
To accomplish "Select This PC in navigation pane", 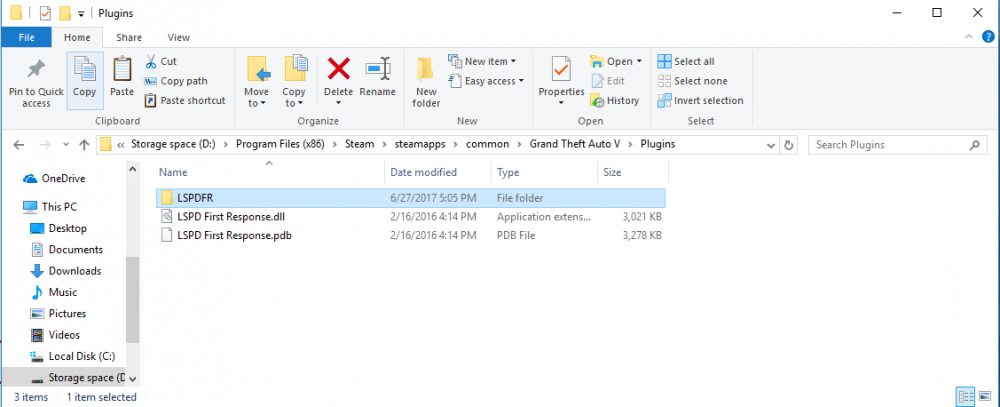I will coord(50,207).
